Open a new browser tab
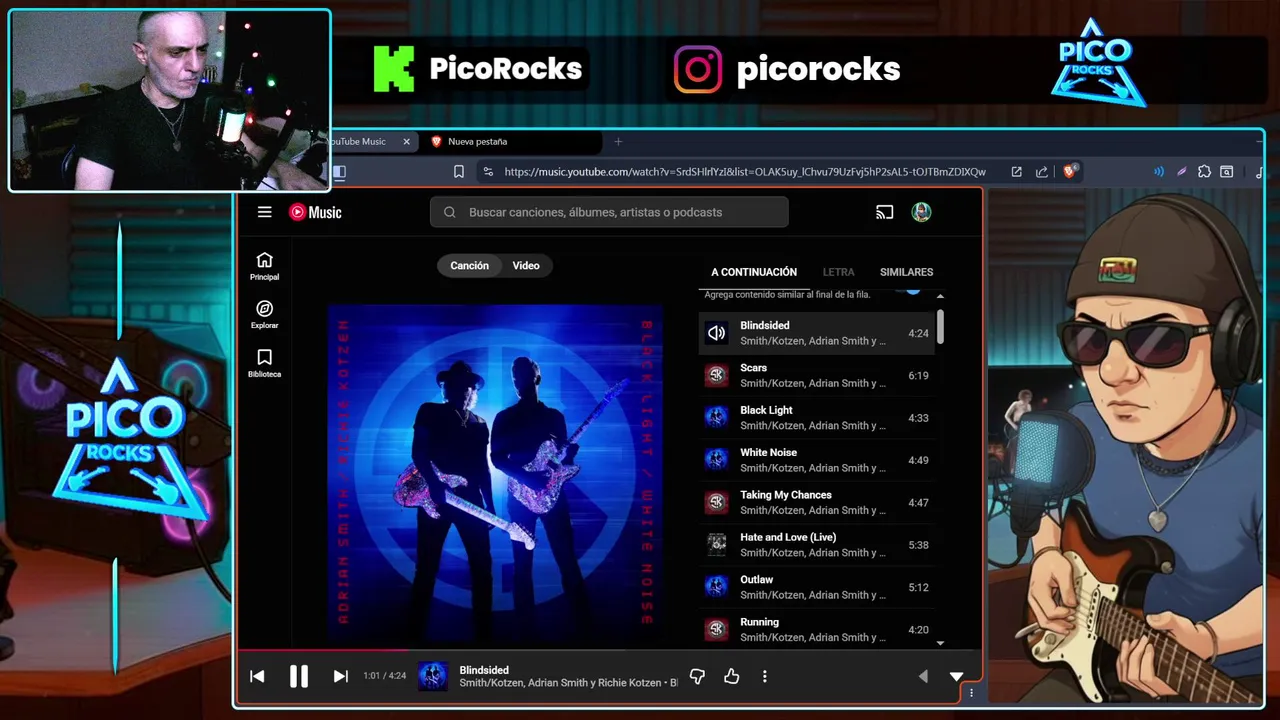Screen dimensions: 1280x720 pyautogui.click(x=618, y=142)
